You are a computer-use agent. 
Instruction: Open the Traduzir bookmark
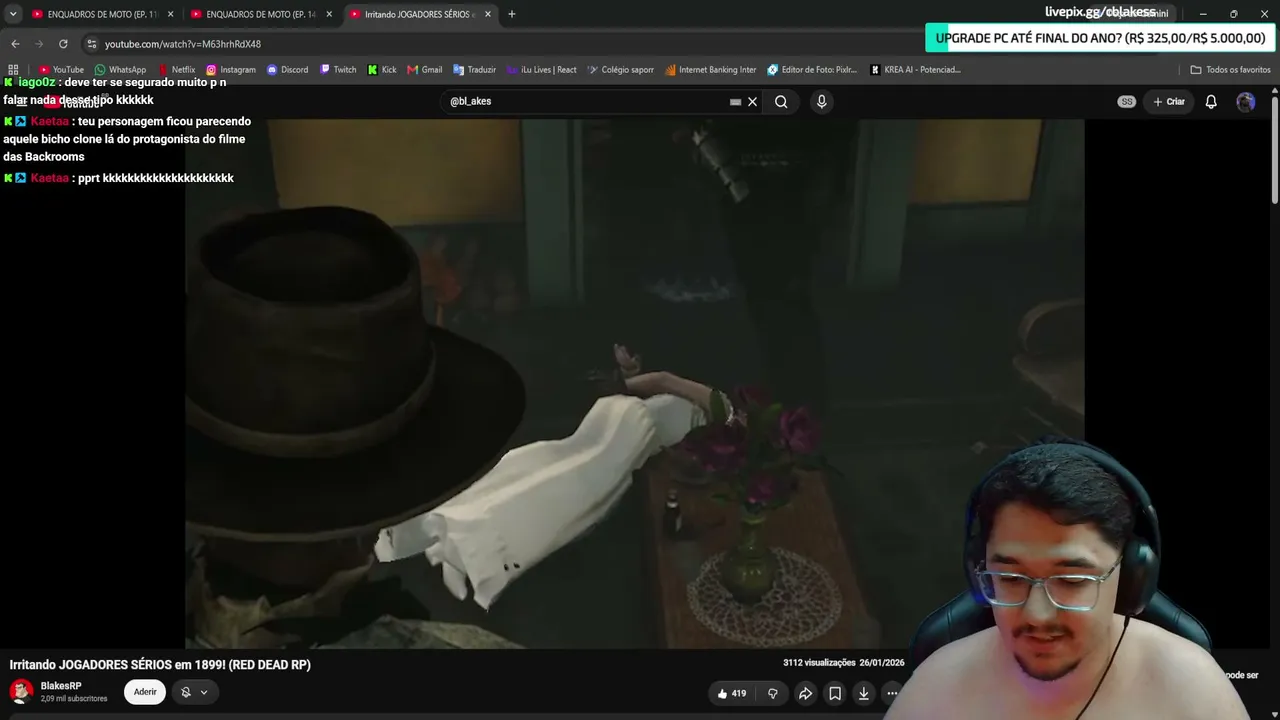475,70
